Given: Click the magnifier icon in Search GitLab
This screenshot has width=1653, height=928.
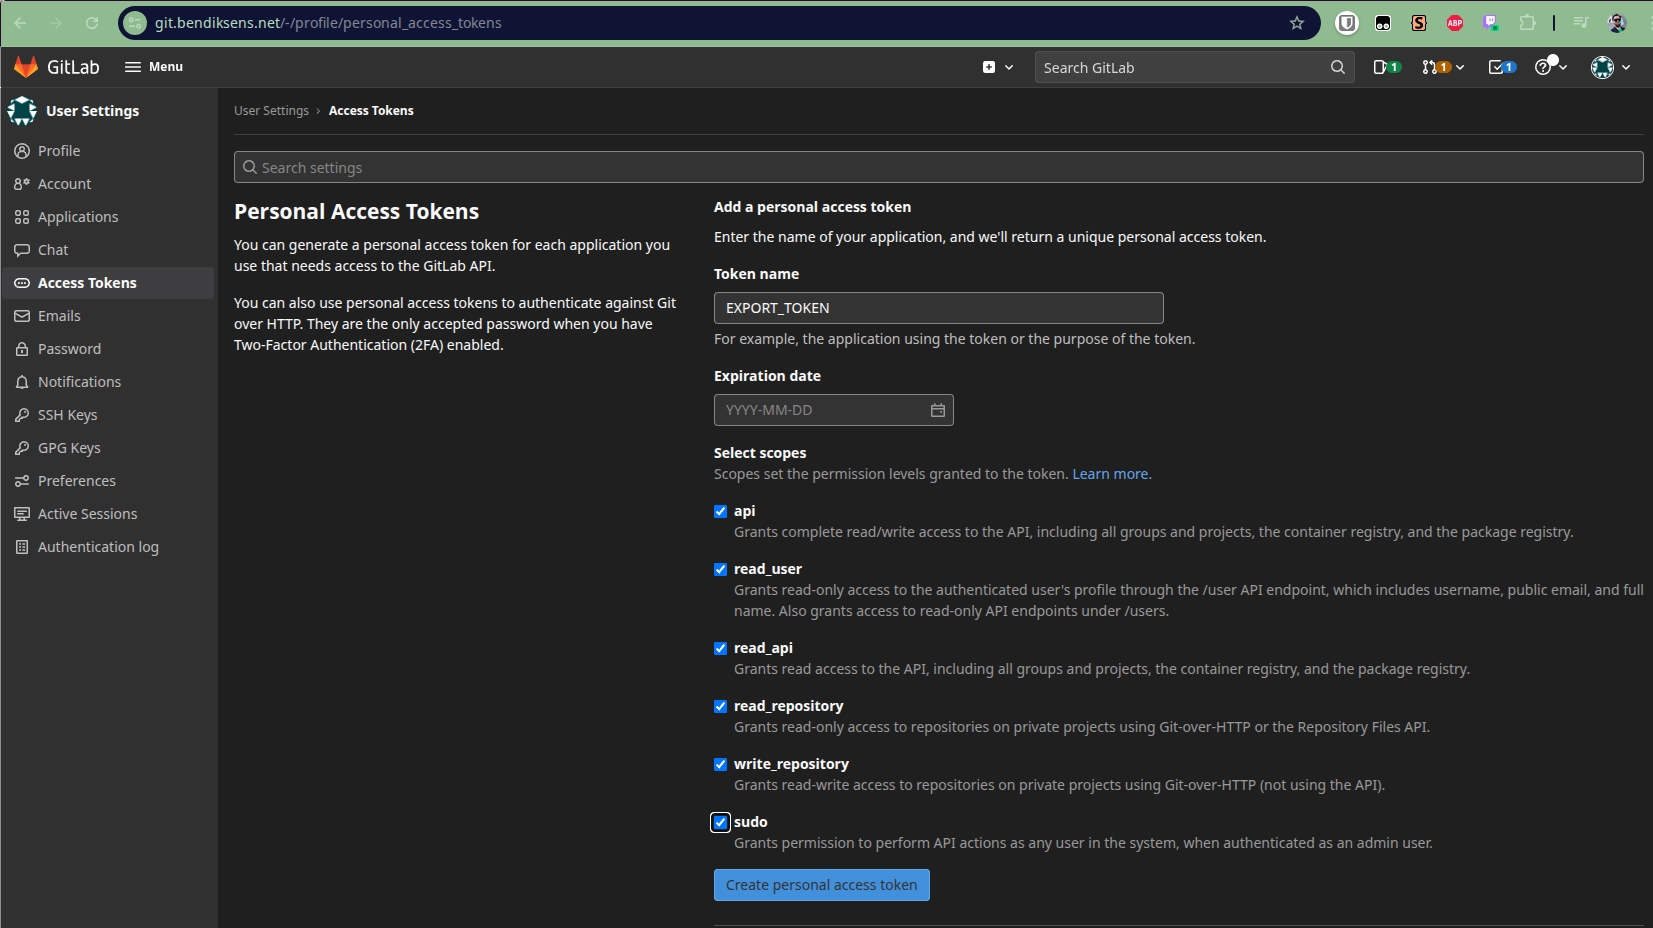Looking at the screenshot, I should tap(1338, 67).
